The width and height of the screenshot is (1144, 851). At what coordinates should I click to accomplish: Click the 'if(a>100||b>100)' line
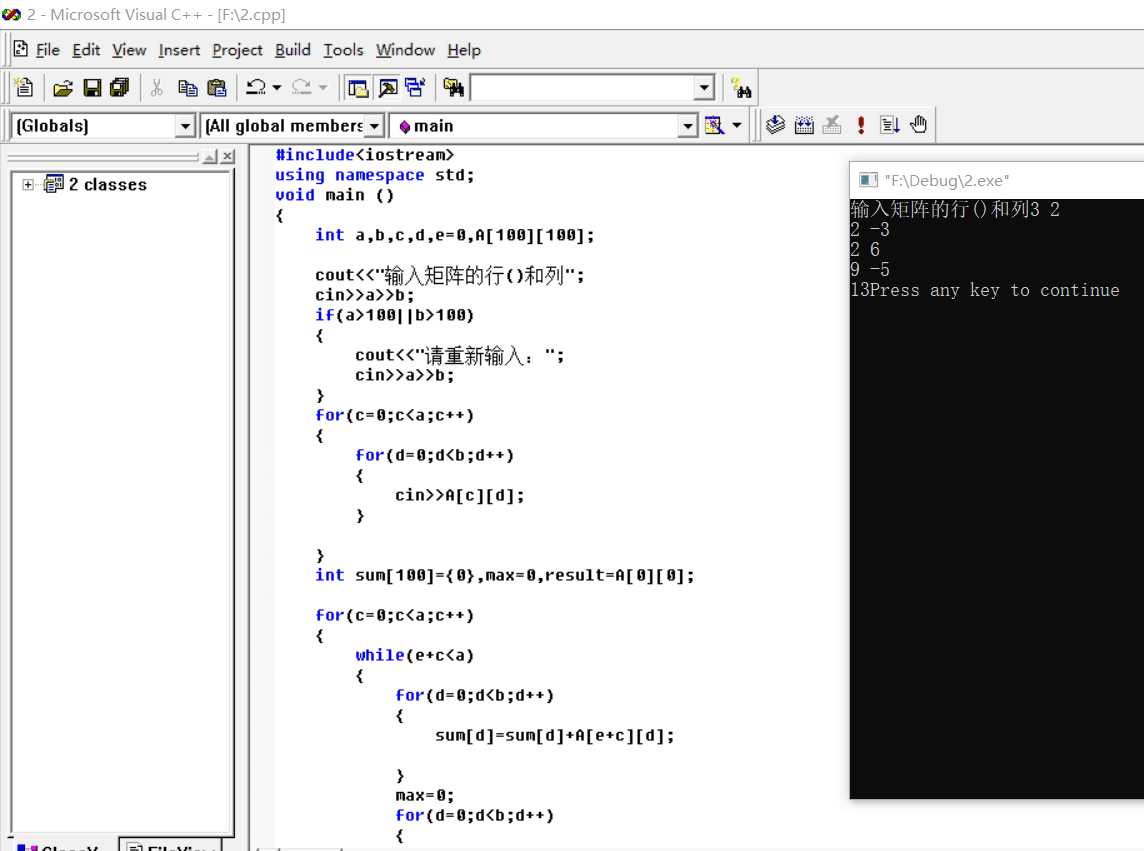pos(395,315)
